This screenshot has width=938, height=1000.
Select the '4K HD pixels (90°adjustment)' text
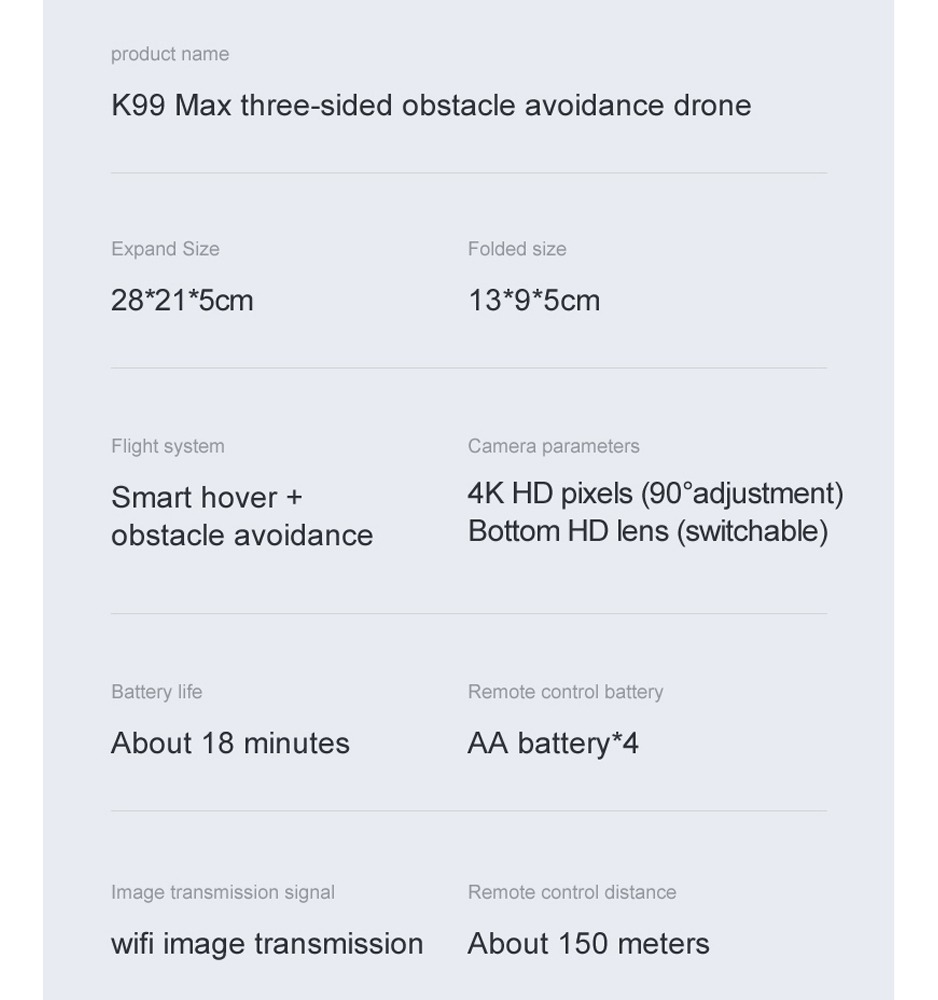[x=656, y=494]
